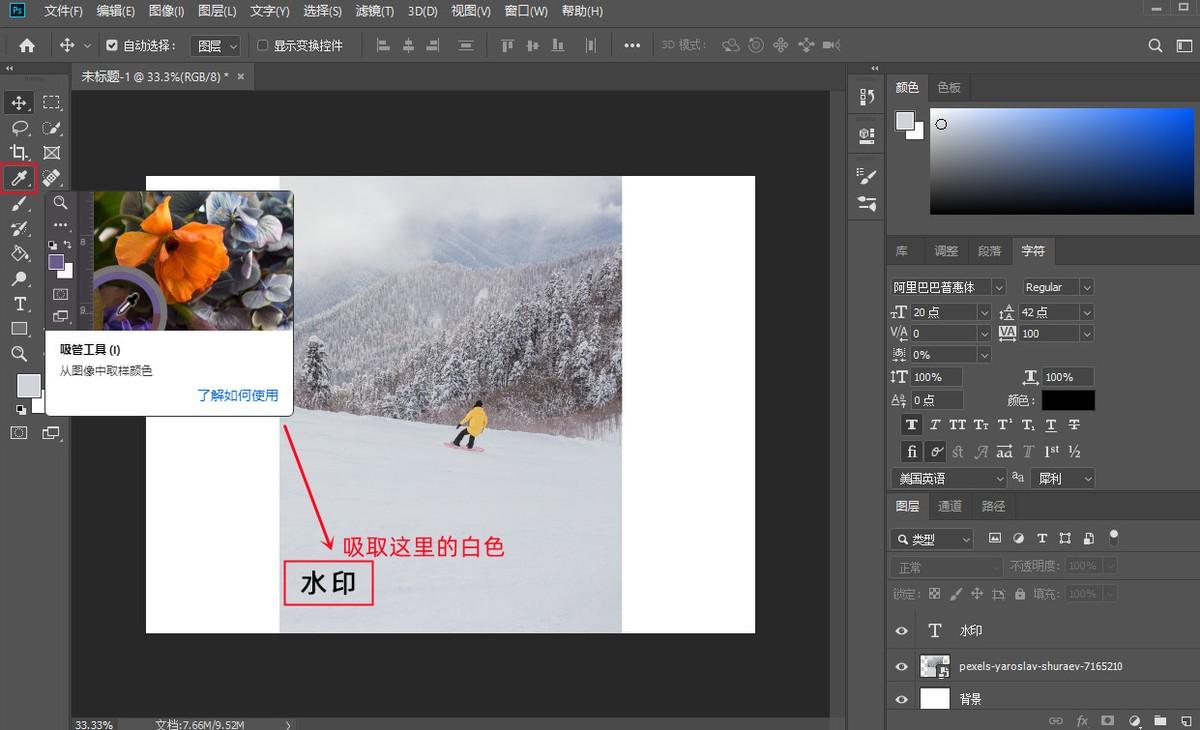Hide the pexels-yaroslav-shuraev layer

point(902,666)
